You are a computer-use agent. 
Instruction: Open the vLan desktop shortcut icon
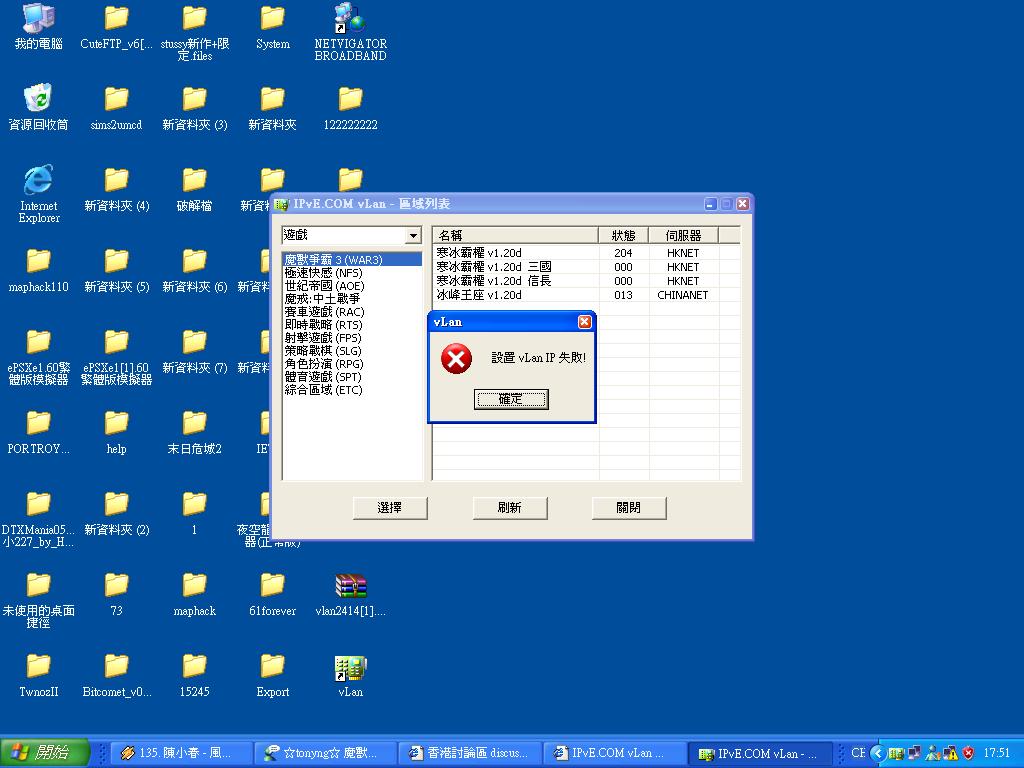point(350,671)
